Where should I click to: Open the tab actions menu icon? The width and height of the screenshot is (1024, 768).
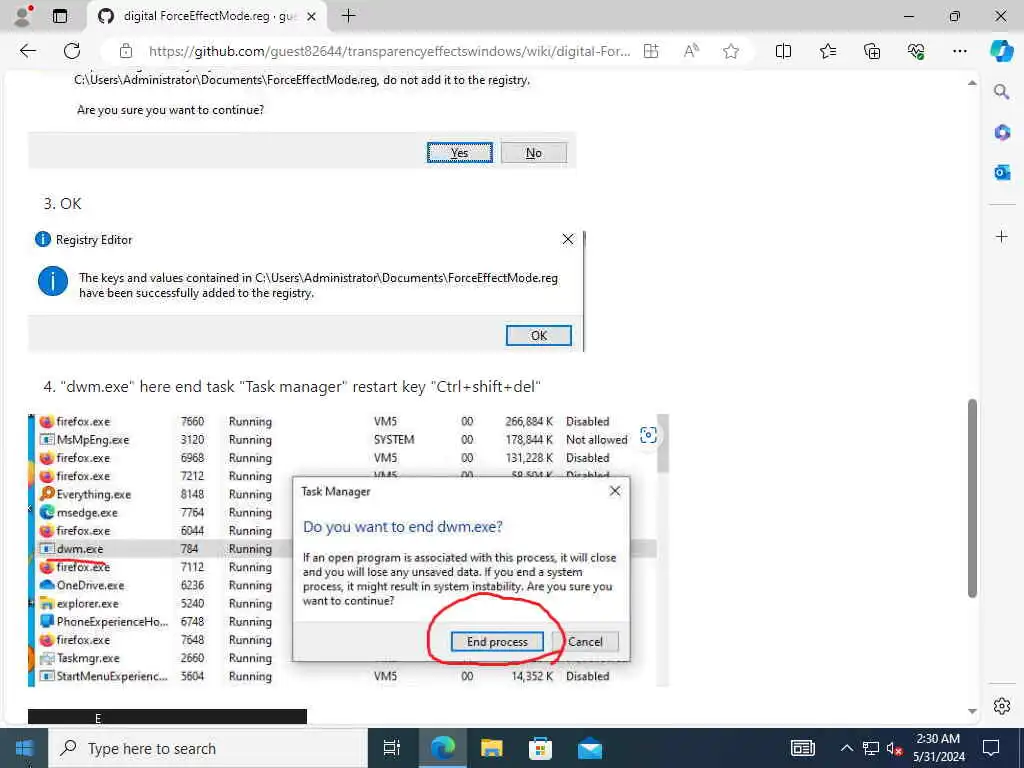tap(60, 16)
